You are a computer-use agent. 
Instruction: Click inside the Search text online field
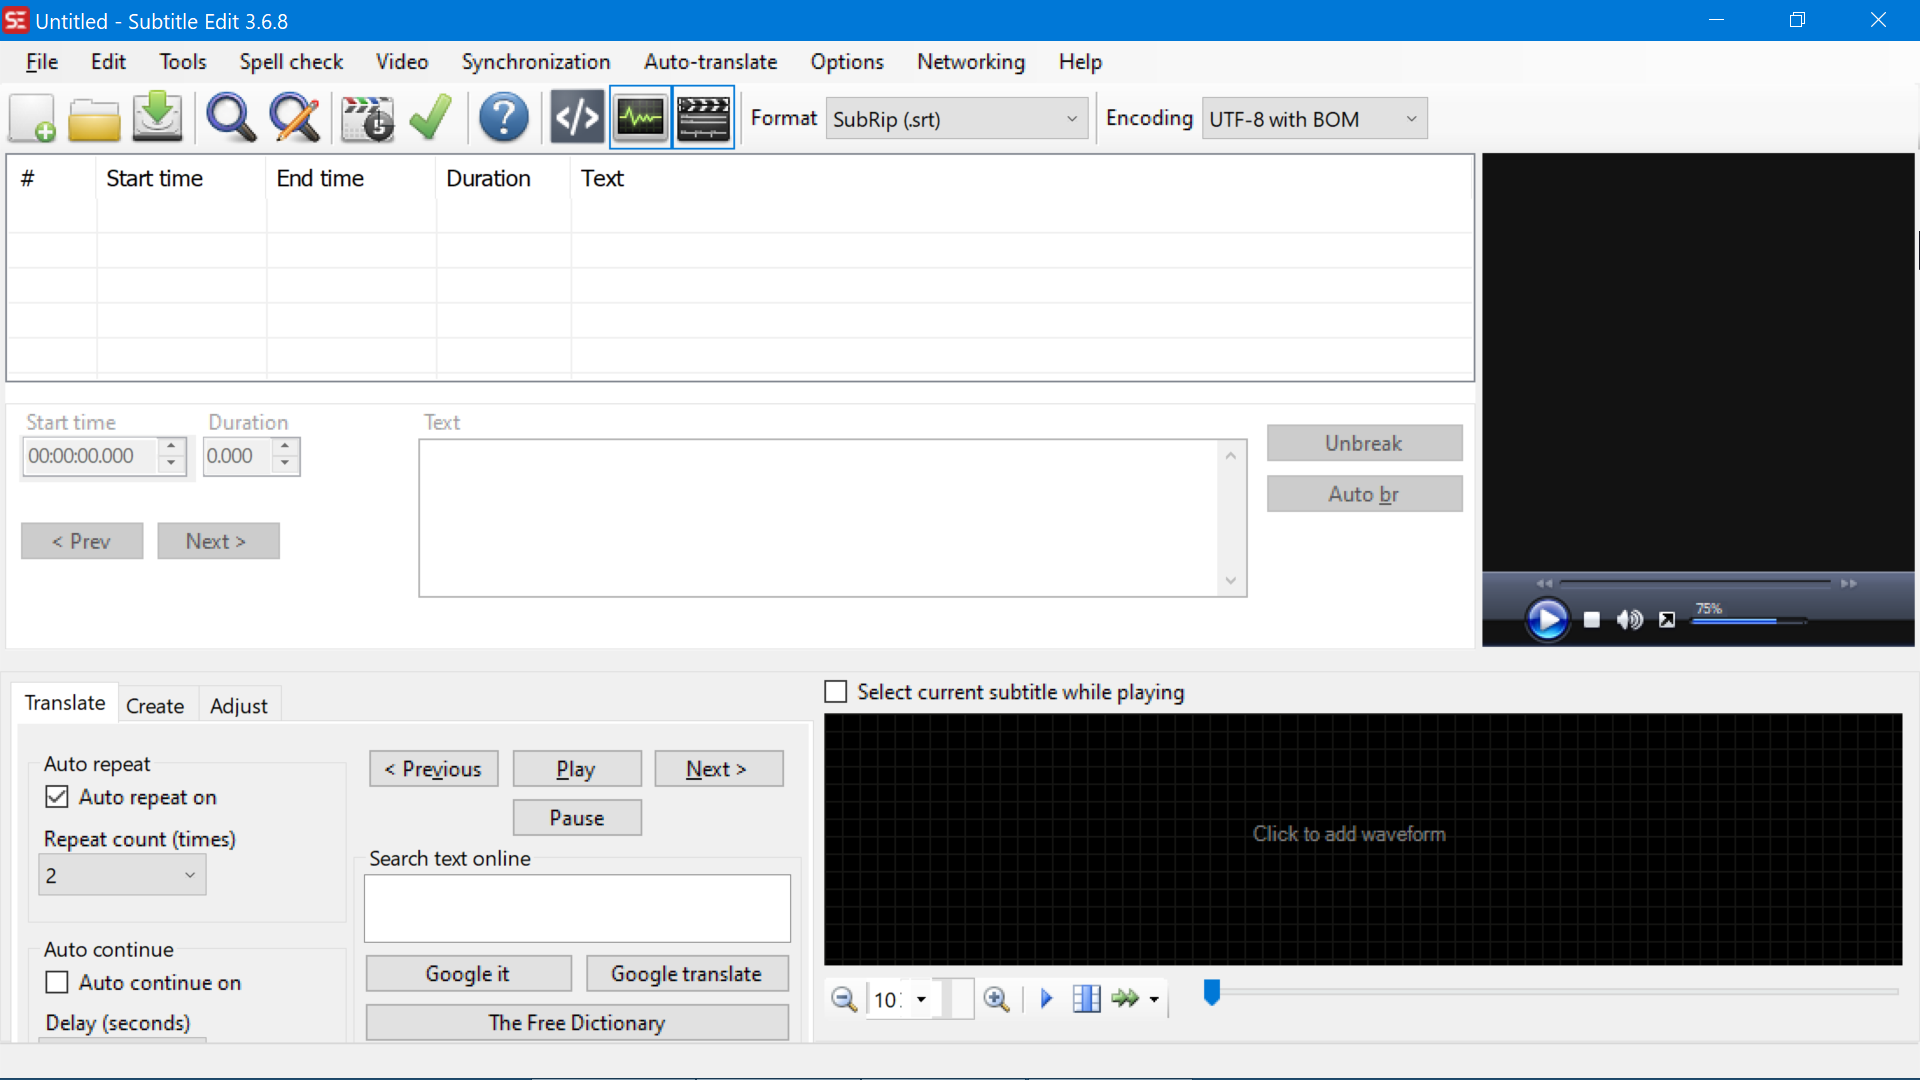tap(577, 908)
